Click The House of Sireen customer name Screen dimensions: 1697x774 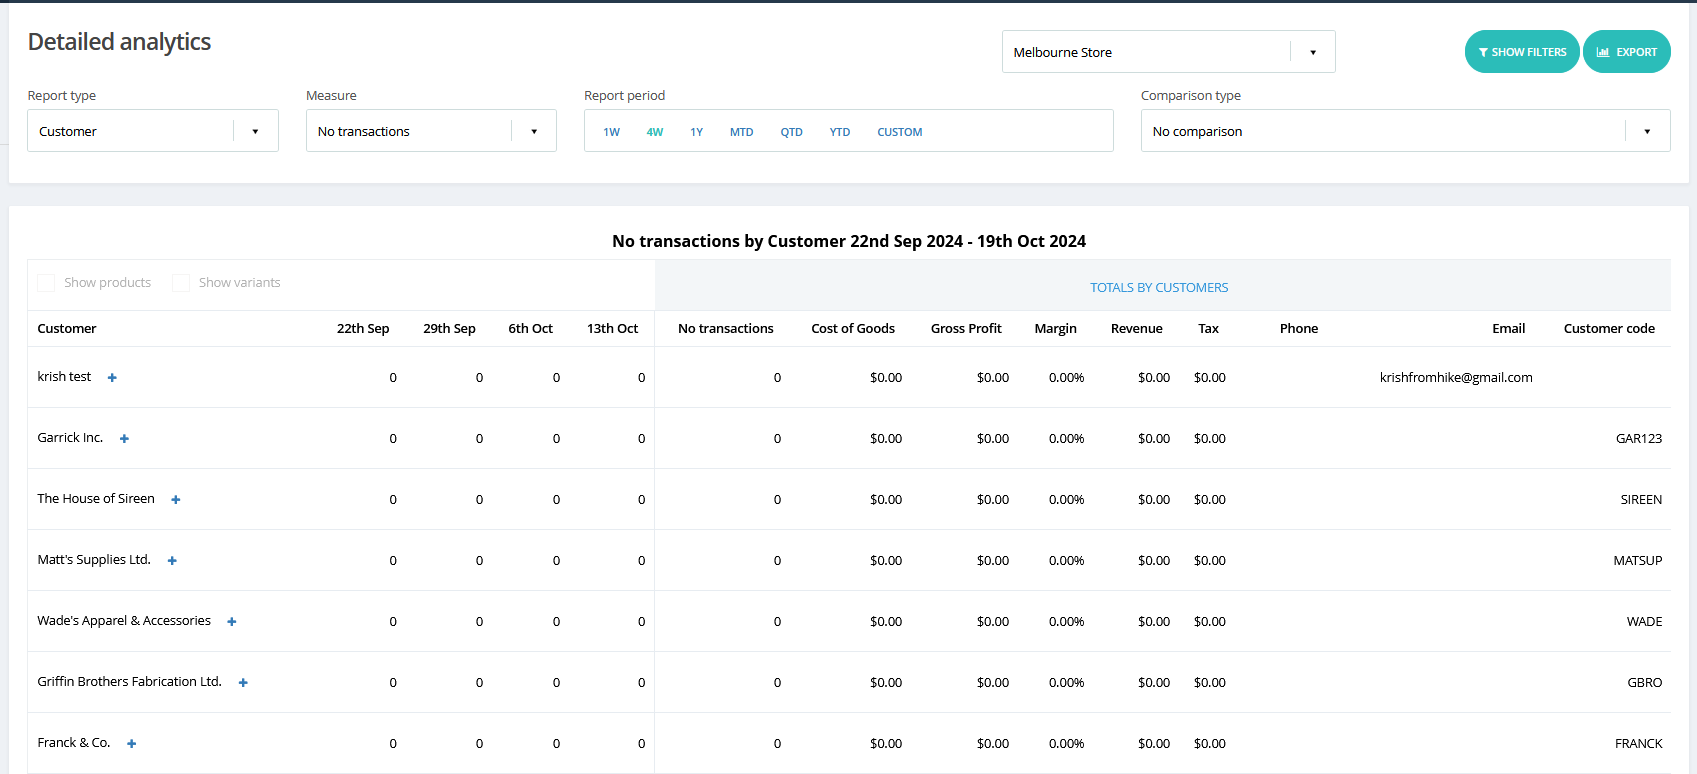pyautogui.click(x=96, y=499)
